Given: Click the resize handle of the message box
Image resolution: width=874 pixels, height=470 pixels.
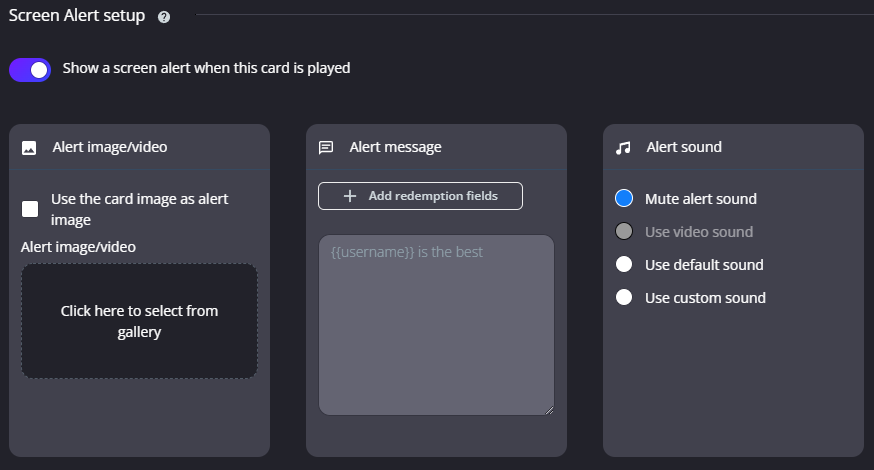Looking at the screenshot, I should pyautogui.click(x=548, y=408).
